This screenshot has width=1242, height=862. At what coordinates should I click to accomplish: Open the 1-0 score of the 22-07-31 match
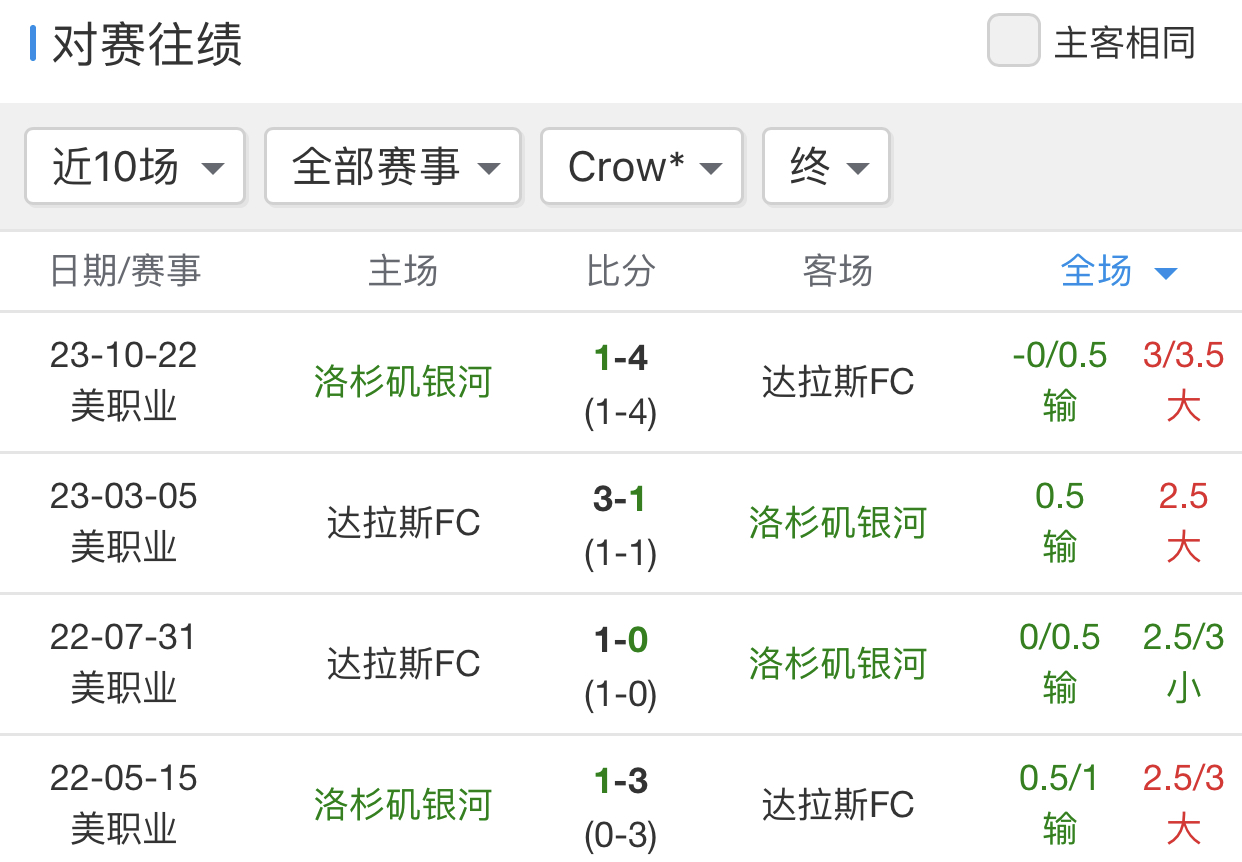tap(620, 640)
